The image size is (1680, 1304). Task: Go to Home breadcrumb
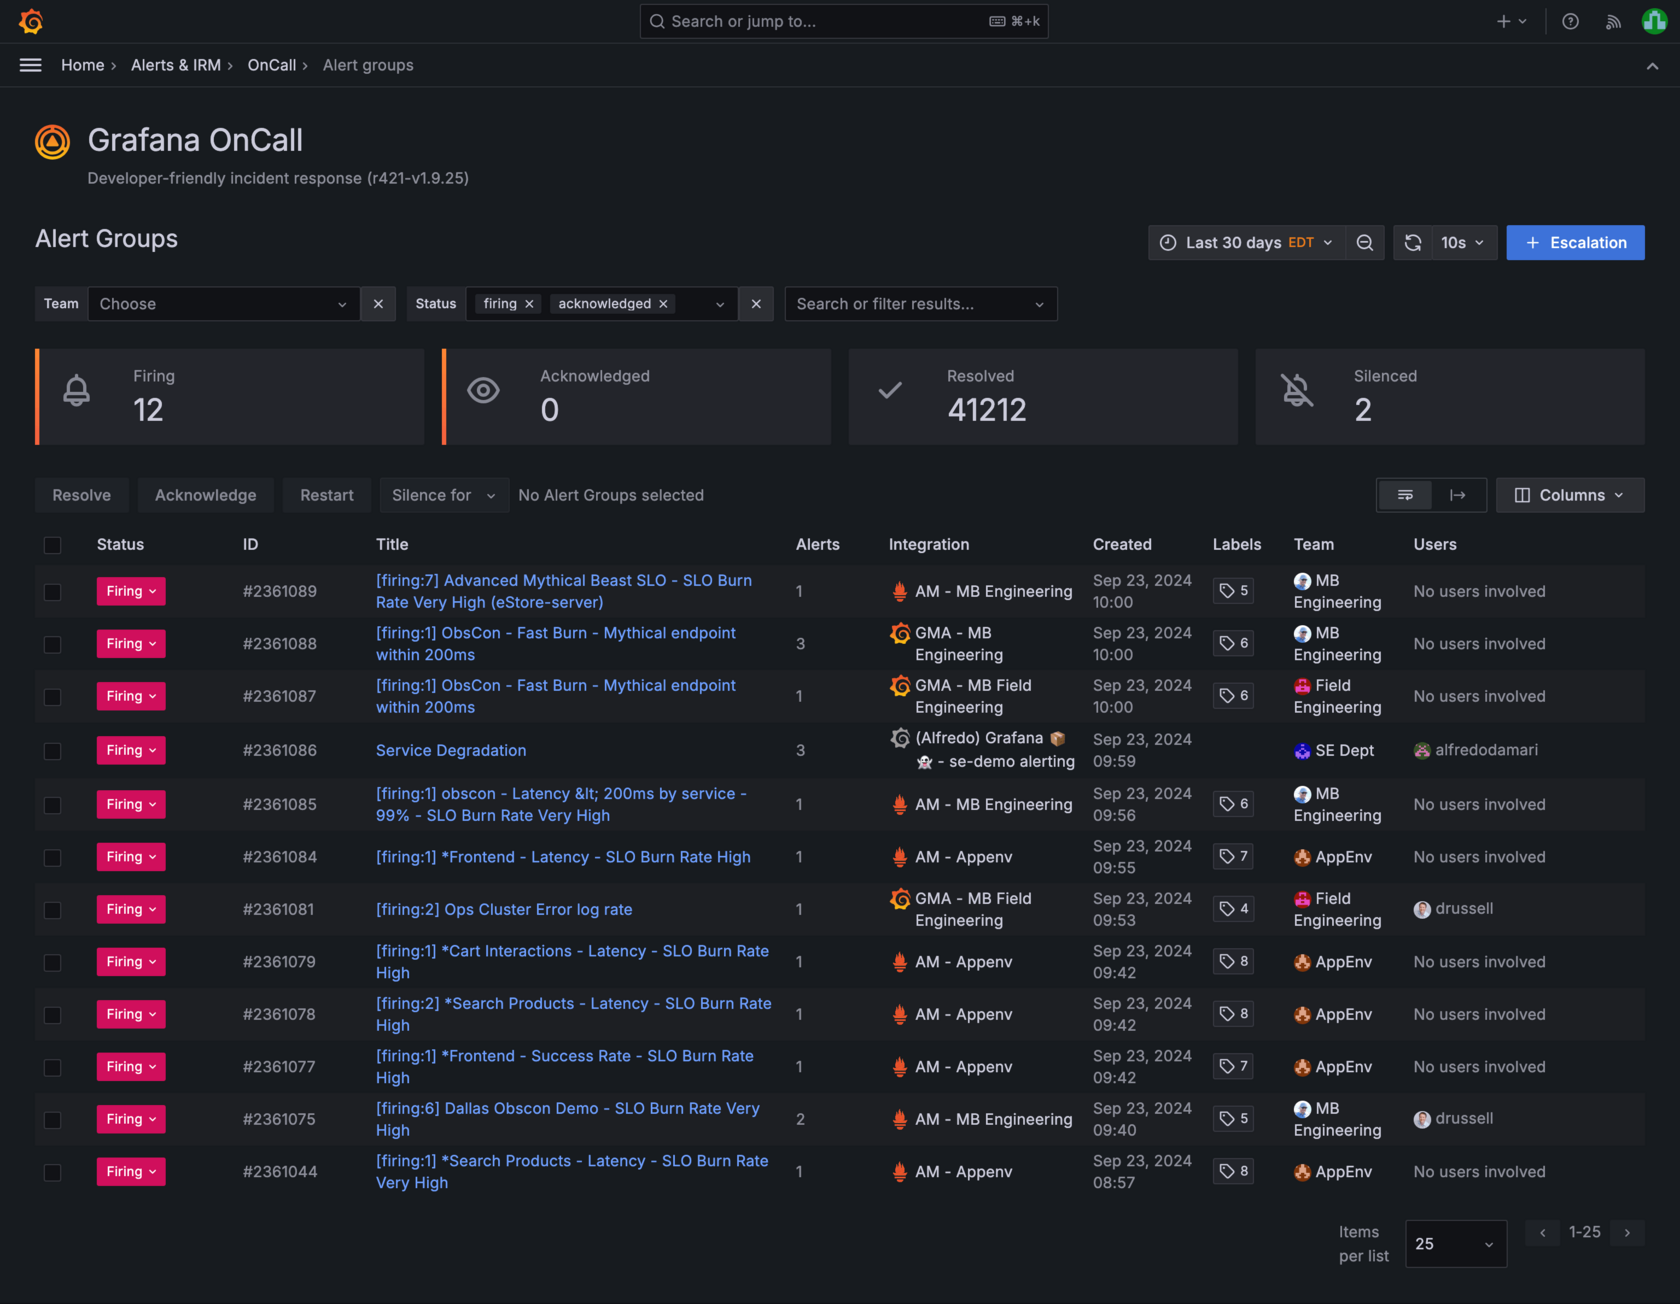point(83,65)
